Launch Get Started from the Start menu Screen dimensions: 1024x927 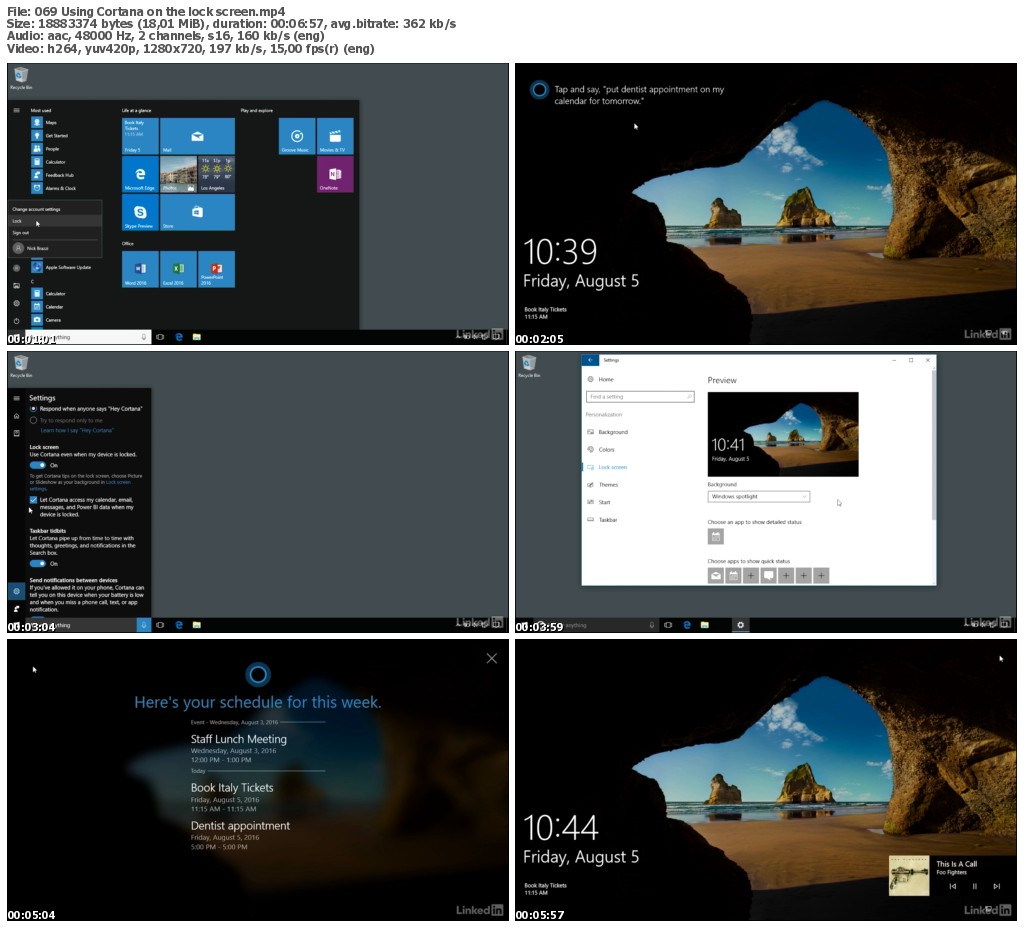pyautogui.click(x=50, y=136)
